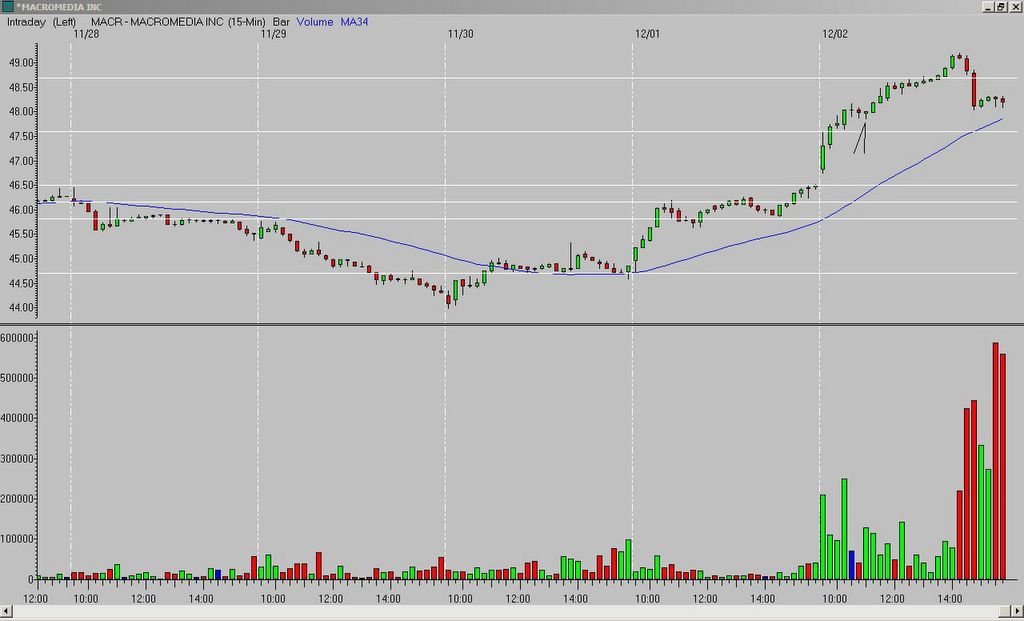Click the 47.00 price axis label

(22, 161)
